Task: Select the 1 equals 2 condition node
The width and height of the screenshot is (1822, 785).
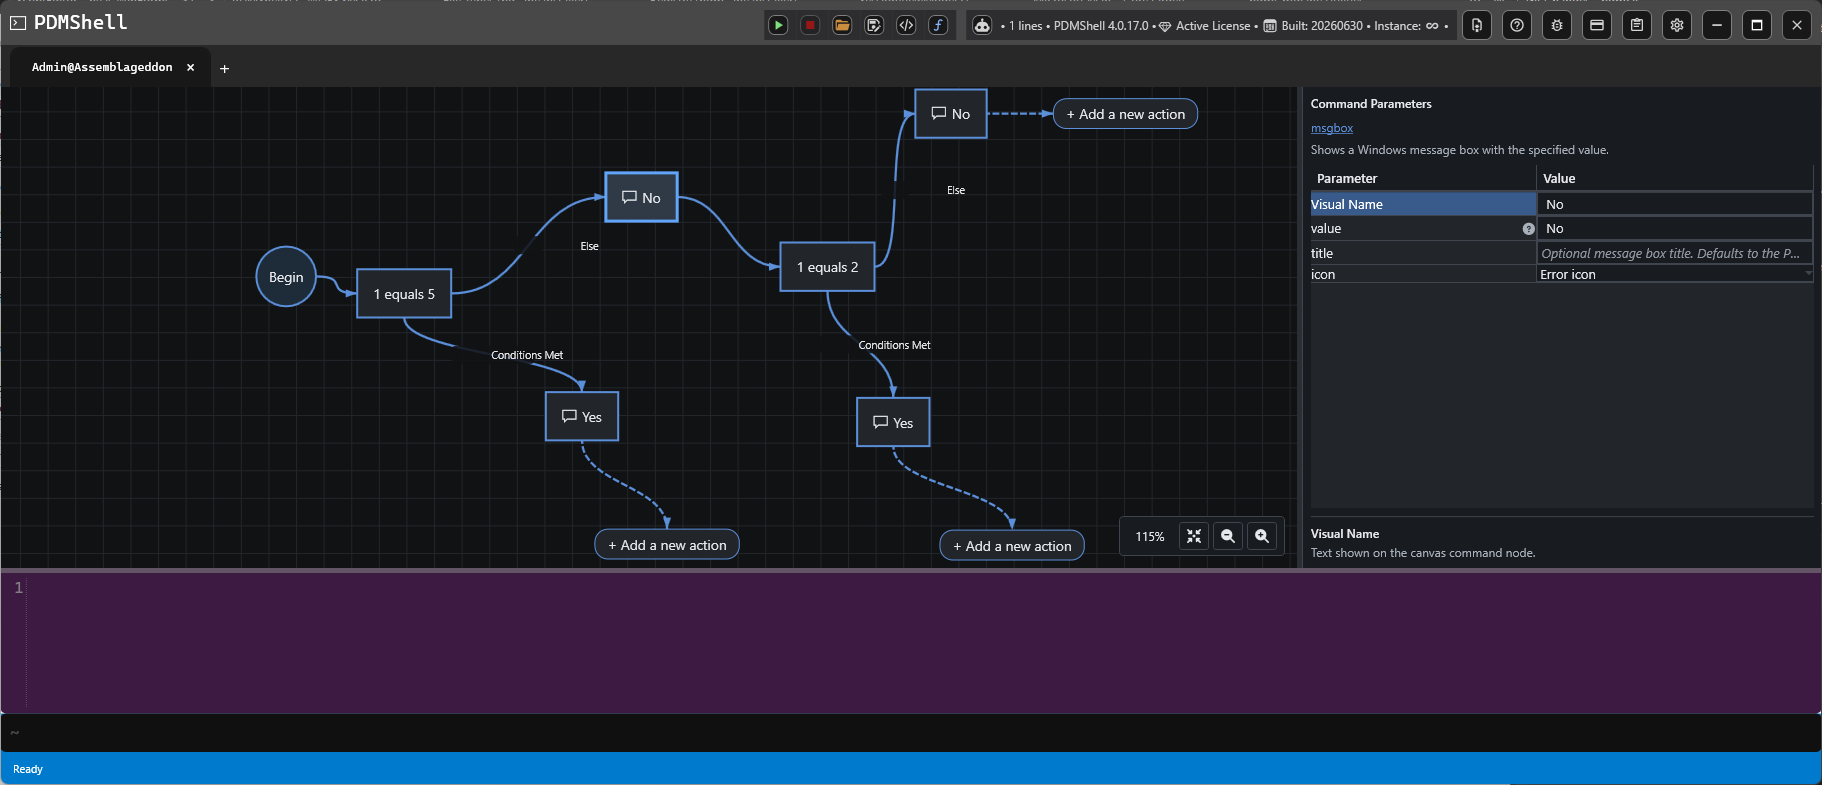Action: click(x=827, y=267)
